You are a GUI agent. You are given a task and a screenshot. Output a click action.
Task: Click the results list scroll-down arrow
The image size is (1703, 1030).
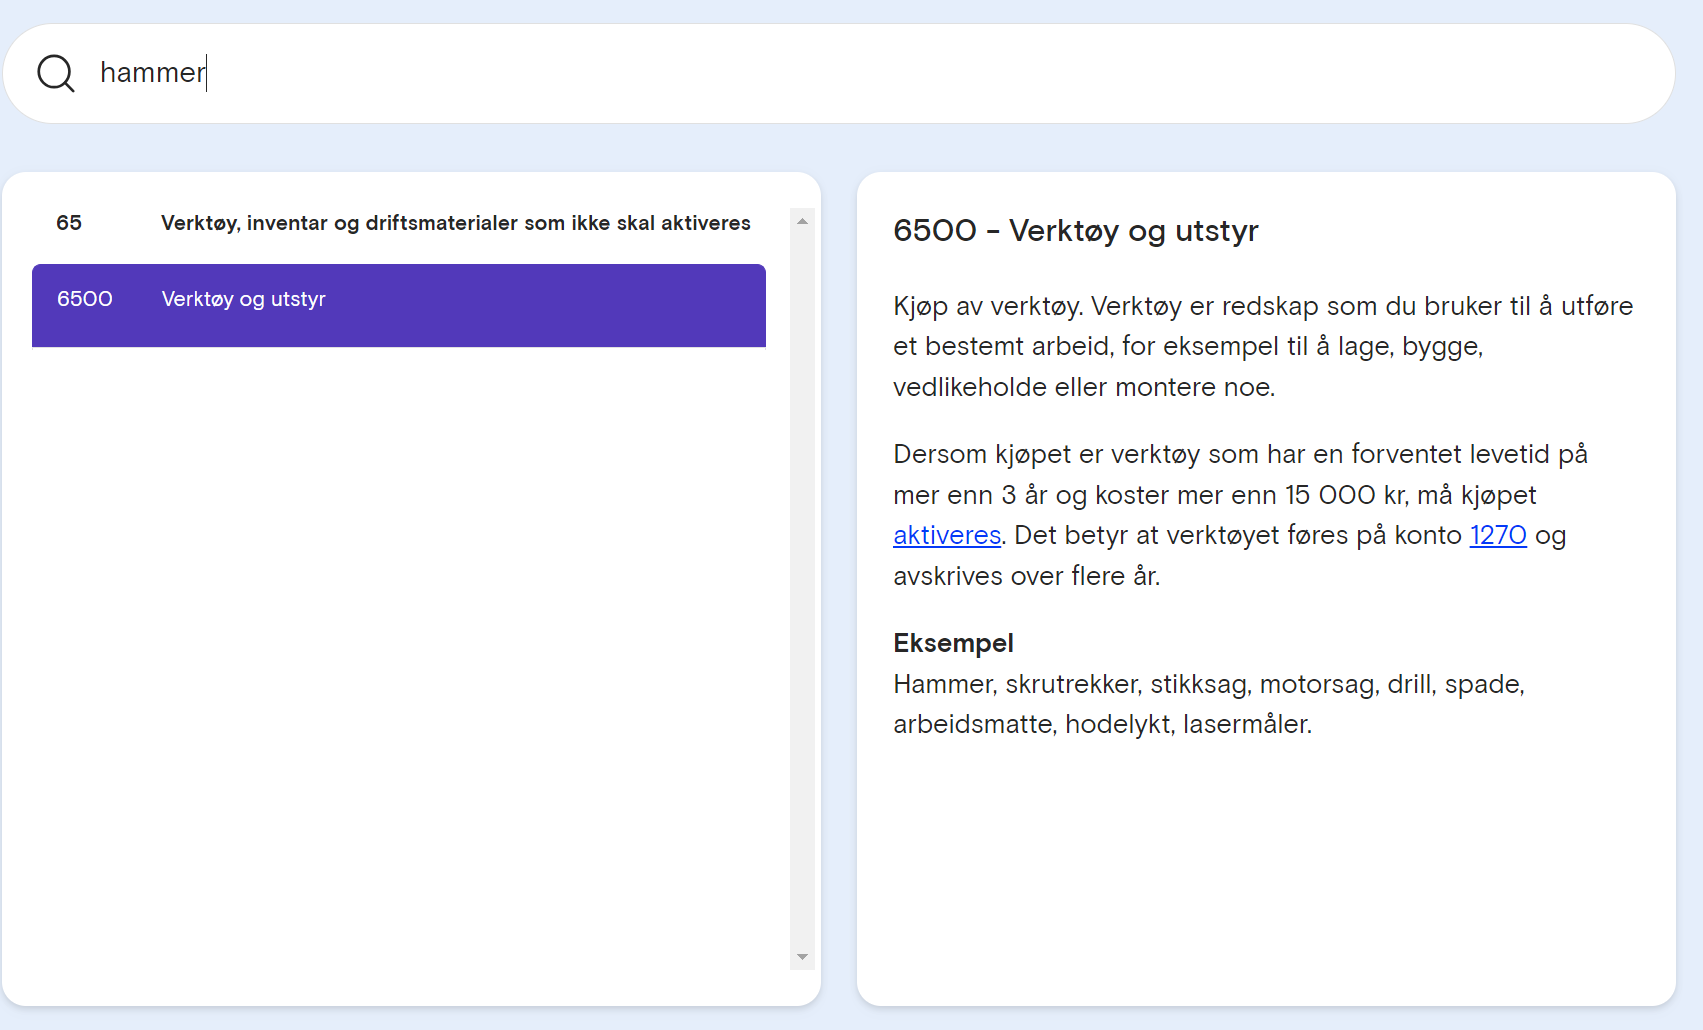click(x=802, y=957)
